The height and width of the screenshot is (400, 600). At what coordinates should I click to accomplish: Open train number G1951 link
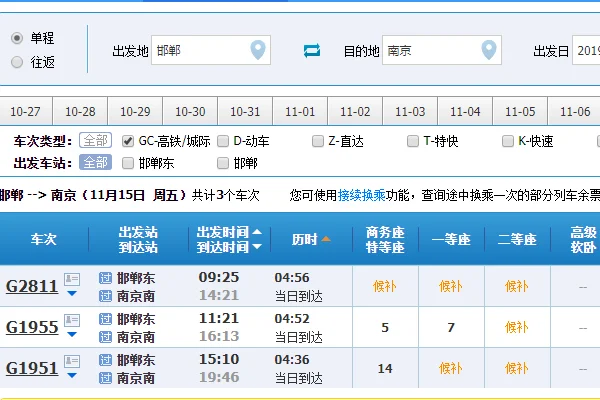click(32, 368)
